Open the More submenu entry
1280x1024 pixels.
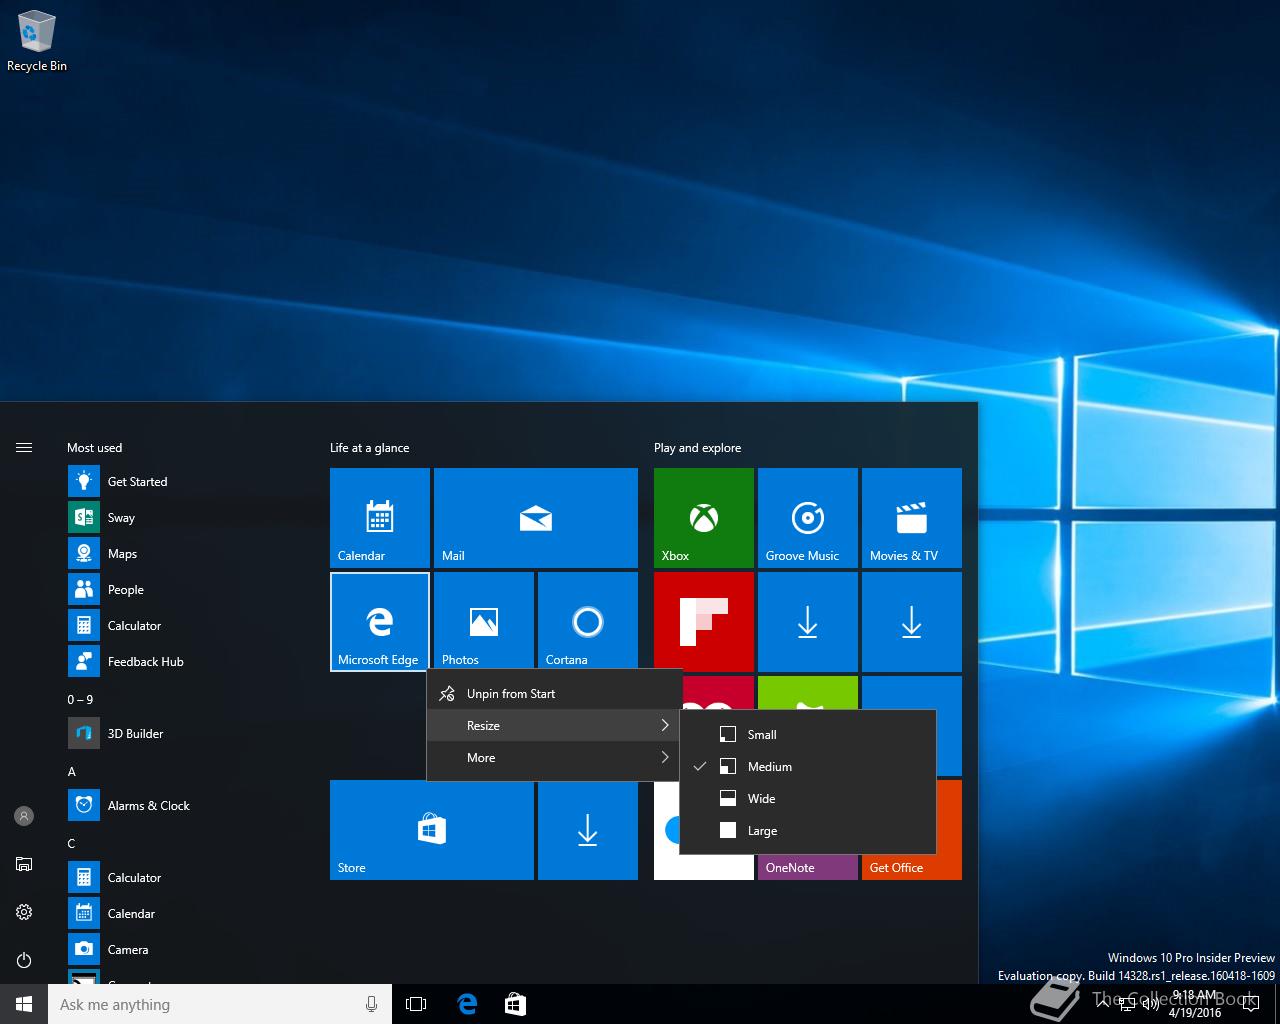click(554, 757)
